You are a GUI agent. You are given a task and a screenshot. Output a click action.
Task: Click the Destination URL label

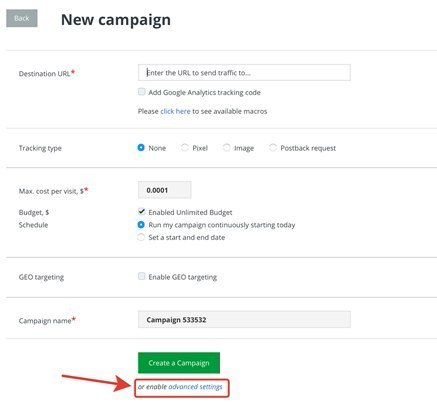click(x=44, y=74)
